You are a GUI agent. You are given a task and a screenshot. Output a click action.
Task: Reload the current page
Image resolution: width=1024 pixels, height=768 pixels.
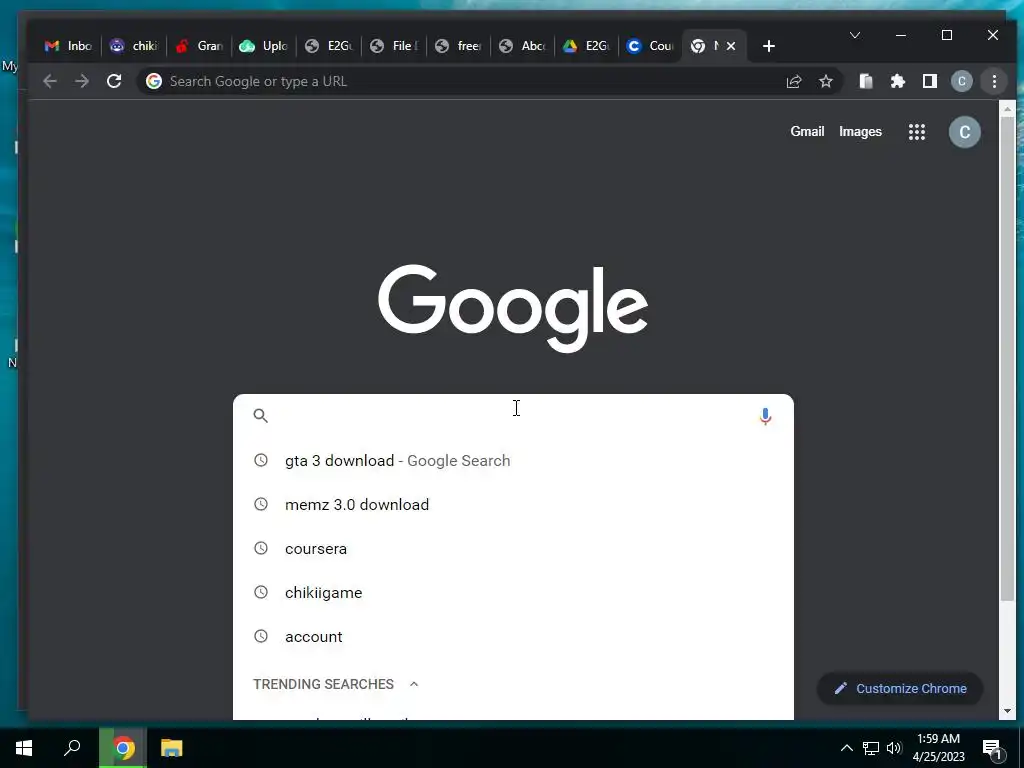click(x=114, y=82)
